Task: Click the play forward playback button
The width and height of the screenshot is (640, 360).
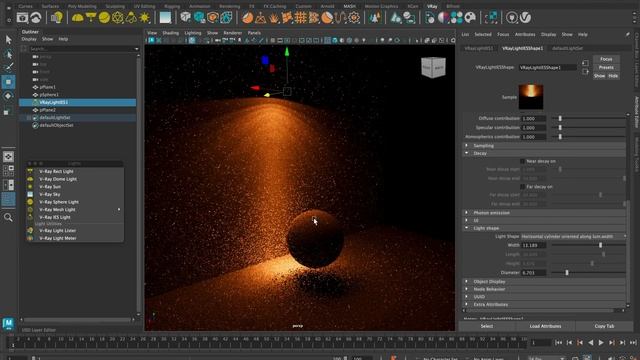Action: coord(601,343)
